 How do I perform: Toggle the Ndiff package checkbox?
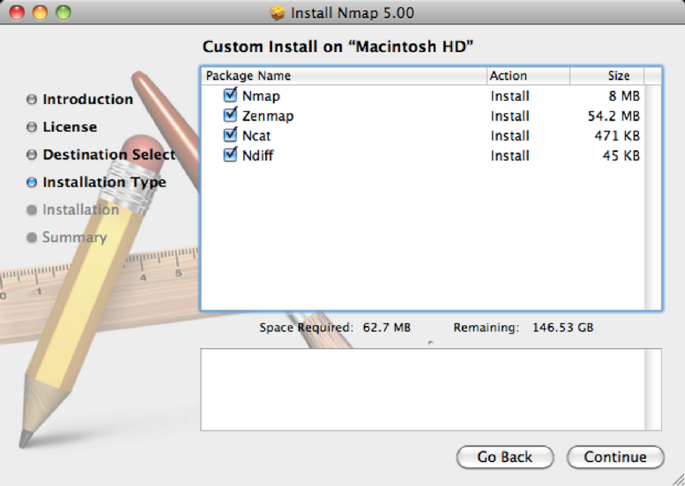point(230,155)
